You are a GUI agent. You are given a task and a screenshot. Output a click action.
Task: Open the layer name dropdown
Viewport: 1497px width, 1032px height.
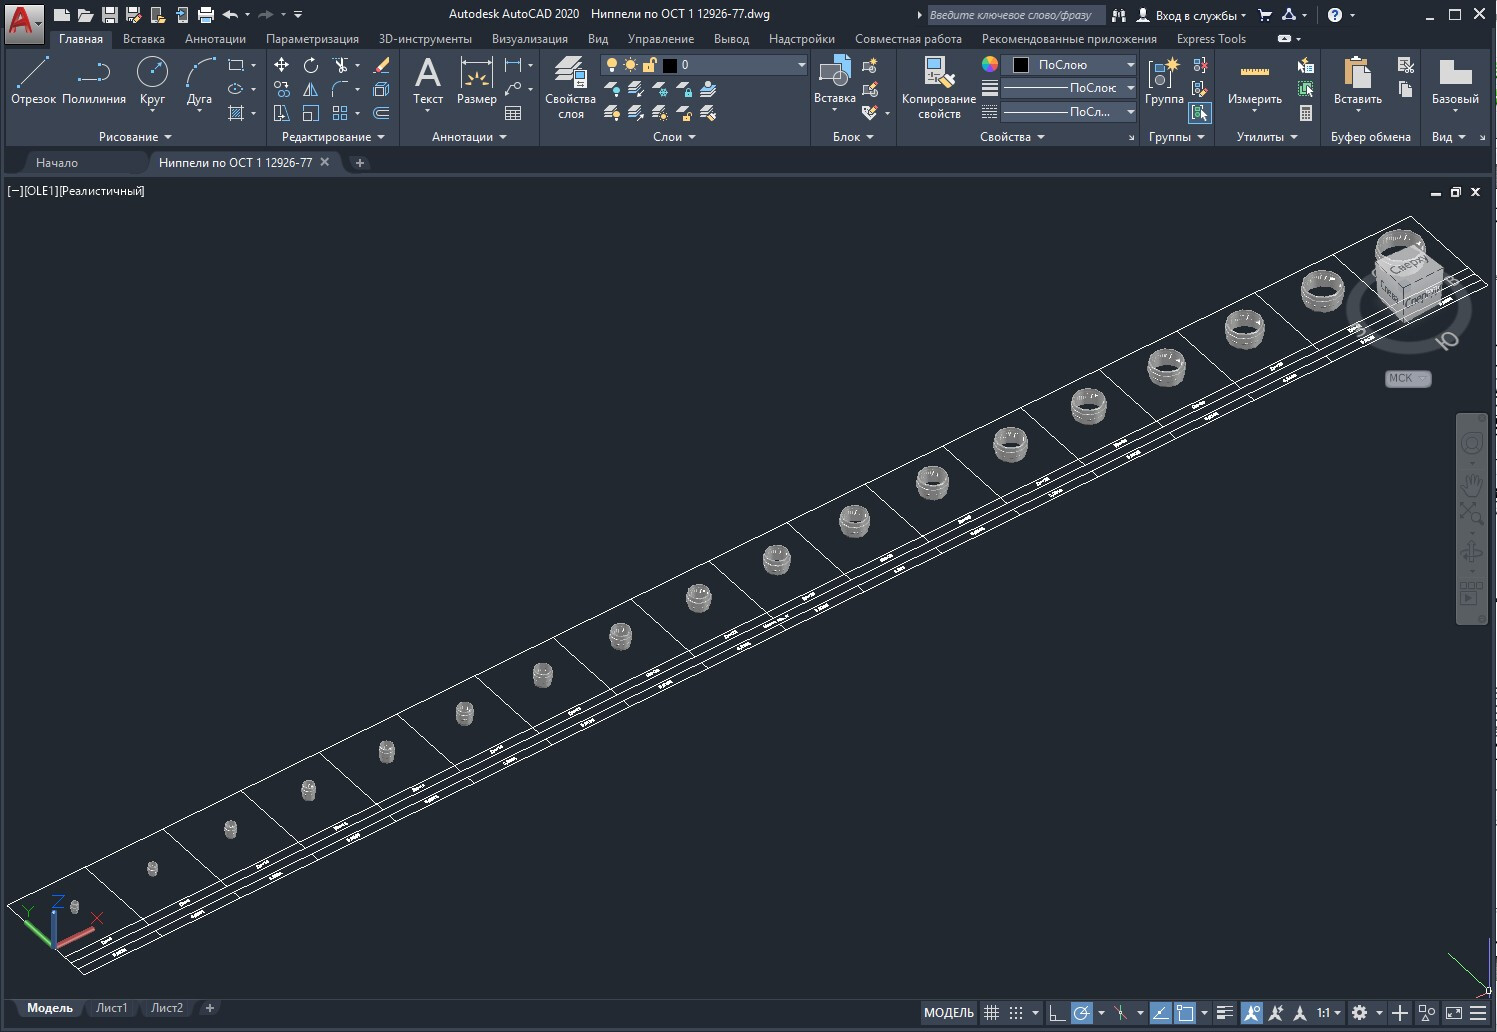click(x=704, y=65)
